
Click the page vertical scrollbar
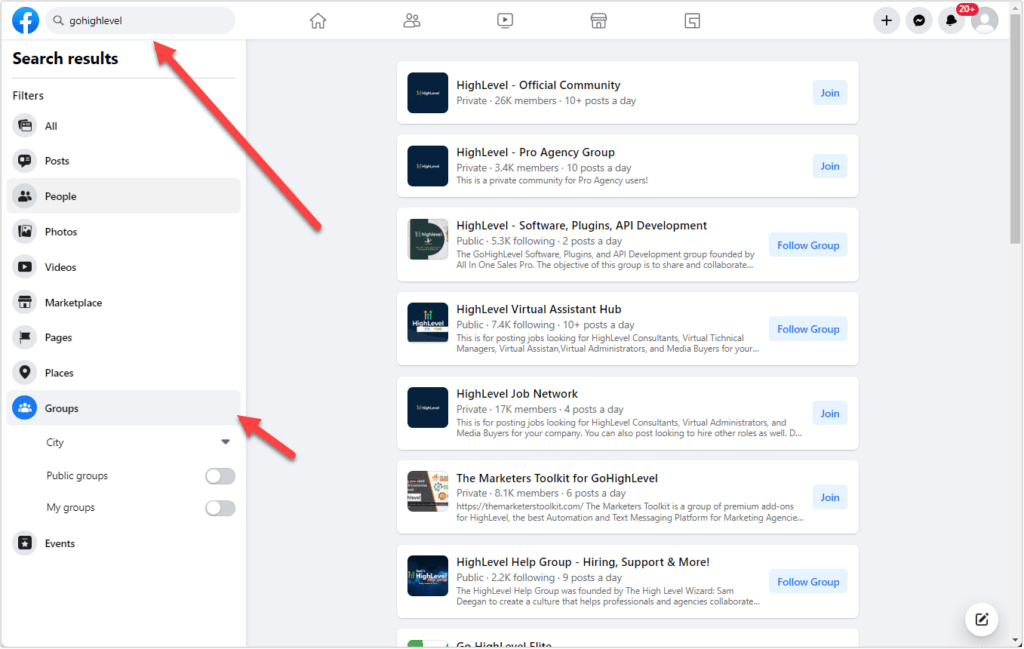coord(1015,131)
